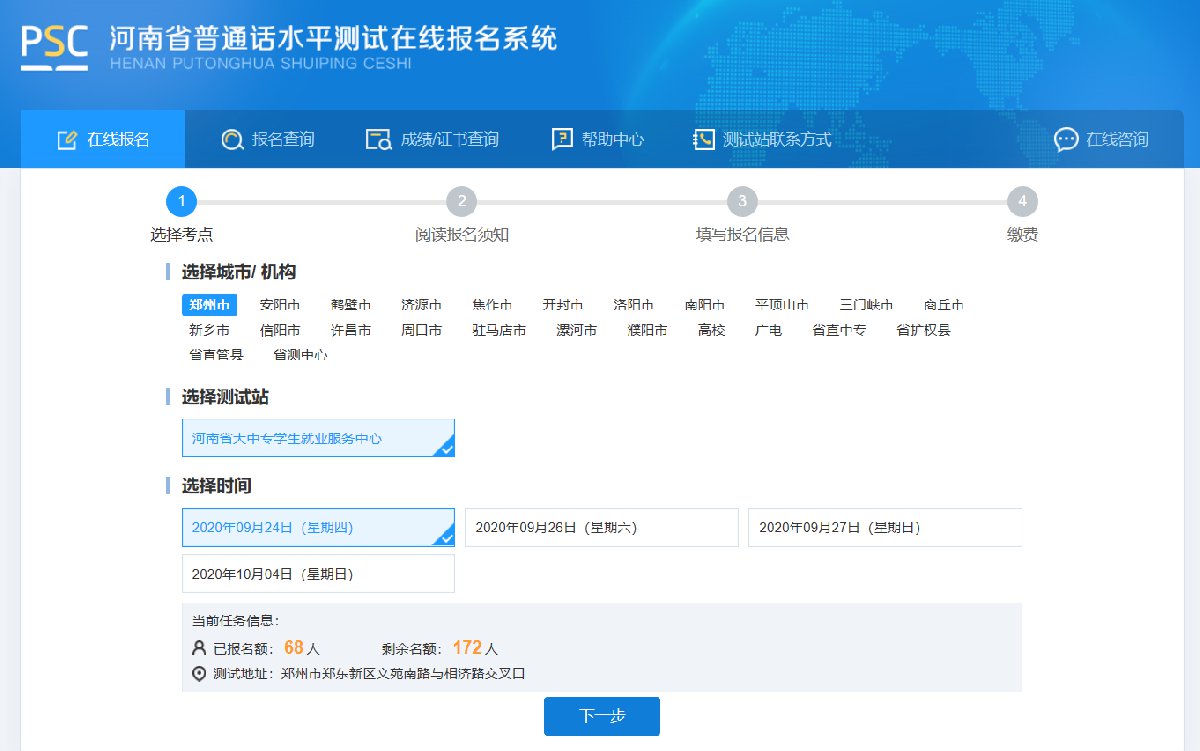Pick the 2020年10月04日 (星期日) time slot
Screen dimensions: 1200x751
click(318, 574)
